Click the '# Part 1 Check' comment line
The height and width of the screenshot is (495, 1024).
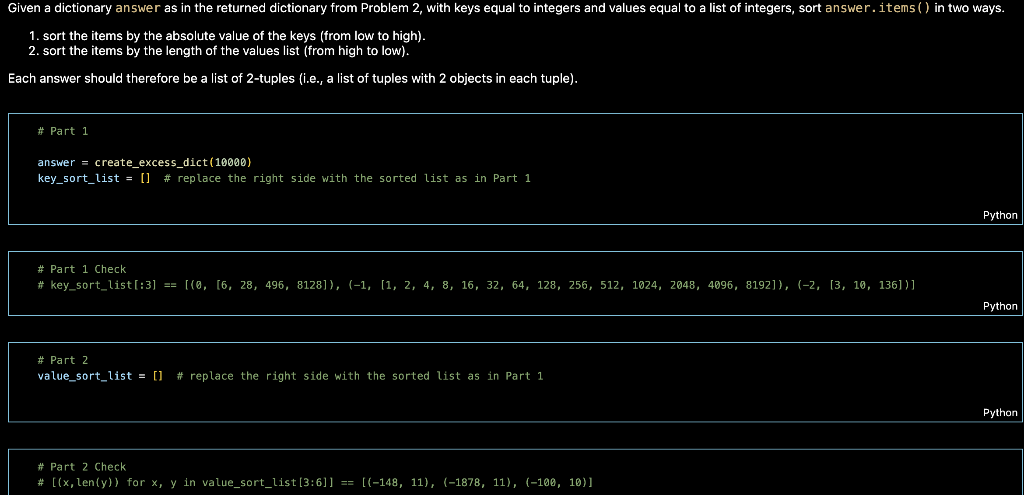click(82, 269)
